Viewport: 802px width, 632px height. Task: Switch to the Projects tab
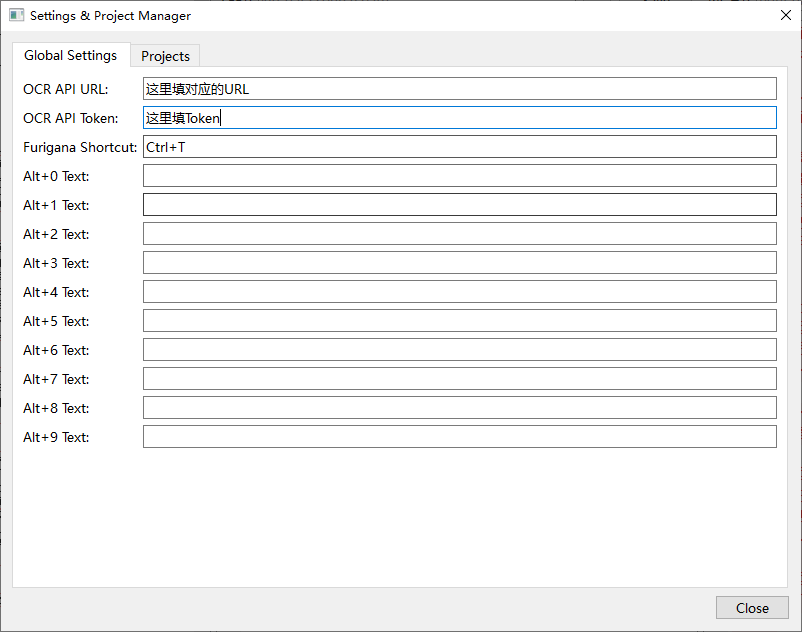pyautogui.click(x=165, y=56)
